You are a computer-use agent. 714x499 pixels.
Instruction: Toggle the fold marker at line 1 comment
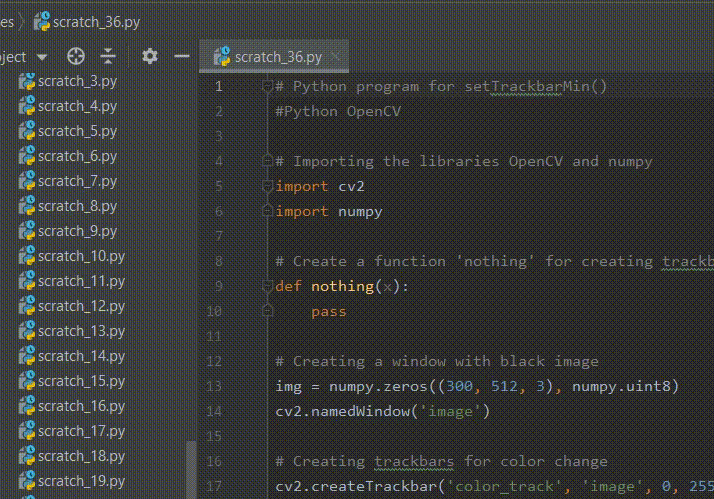click(x=267, y=86)
